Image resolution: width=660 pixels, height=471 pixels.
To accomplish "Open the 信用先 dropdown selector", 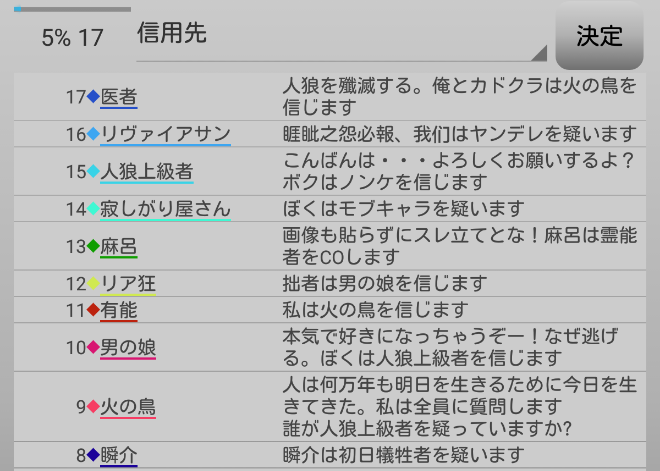I will click(x=340, y=36).
